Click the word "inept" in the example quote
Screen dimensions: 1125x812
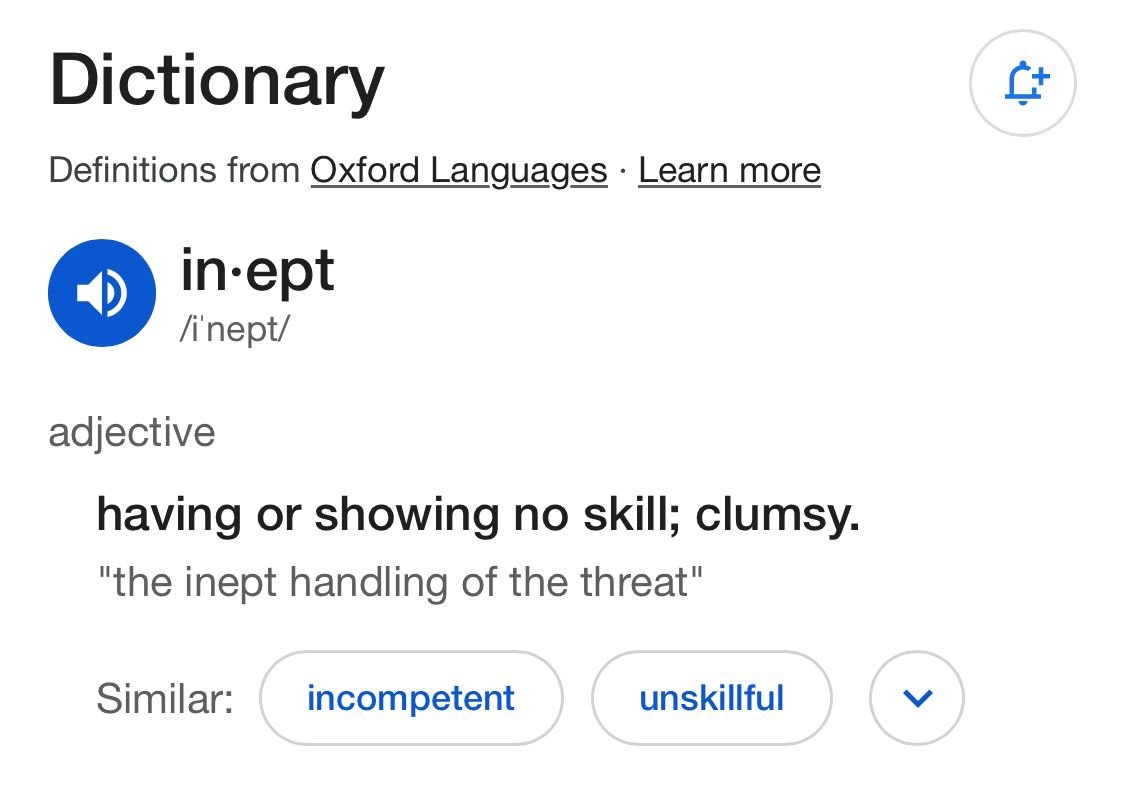click(233, 581)
